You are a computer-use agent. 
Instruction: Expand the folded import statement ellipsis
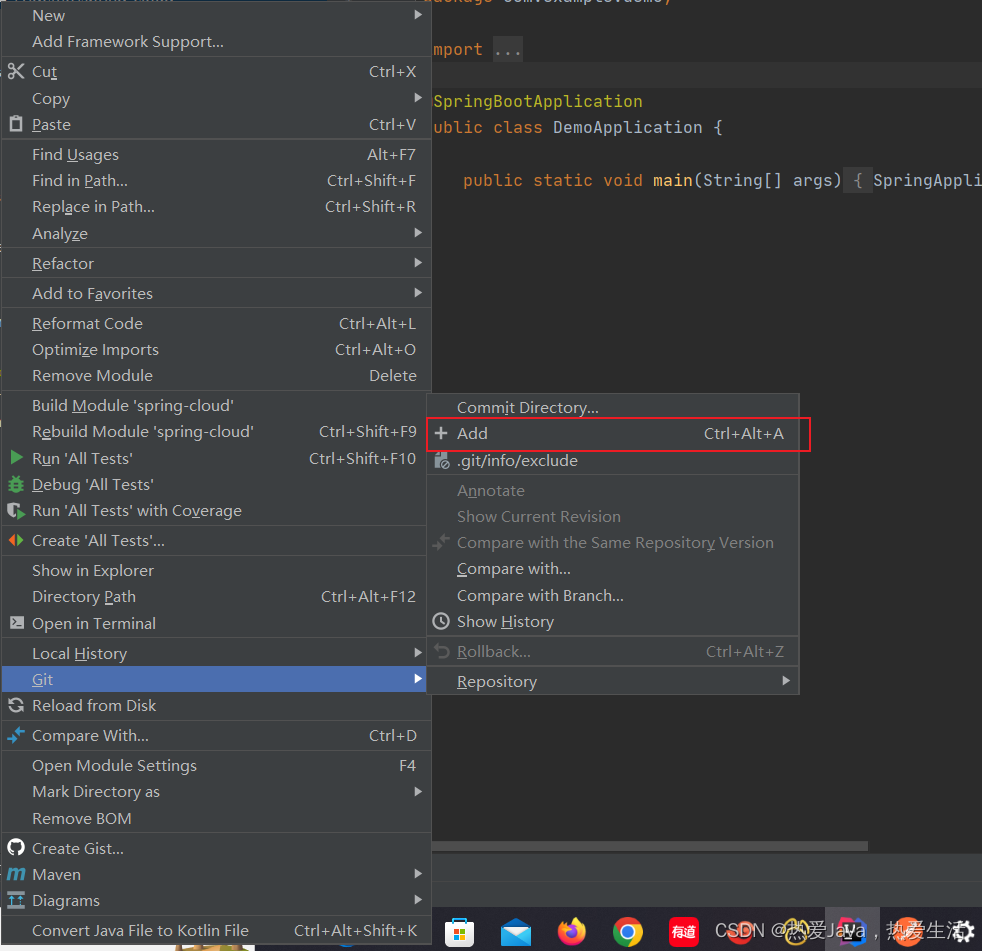(507, 49)
